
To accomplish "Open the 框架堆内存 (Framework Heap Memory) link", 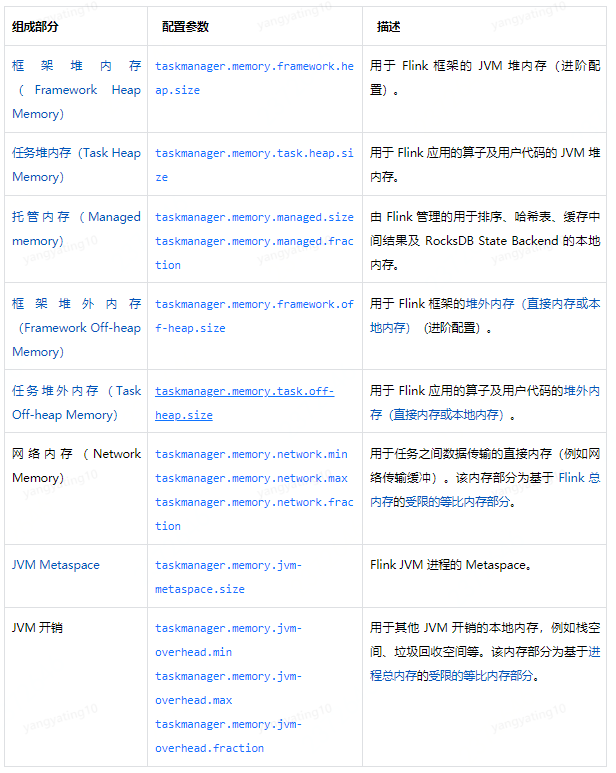I will coord(76,90).
